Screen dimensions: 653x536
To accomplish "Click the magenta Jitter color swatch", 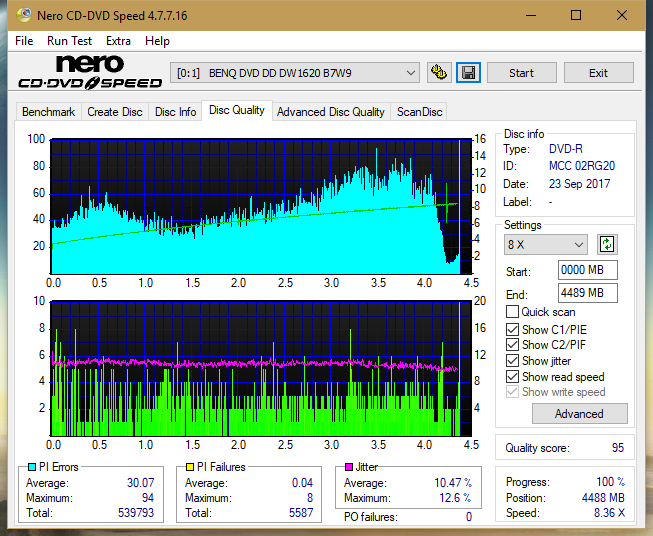I will (x=349, y=467).
